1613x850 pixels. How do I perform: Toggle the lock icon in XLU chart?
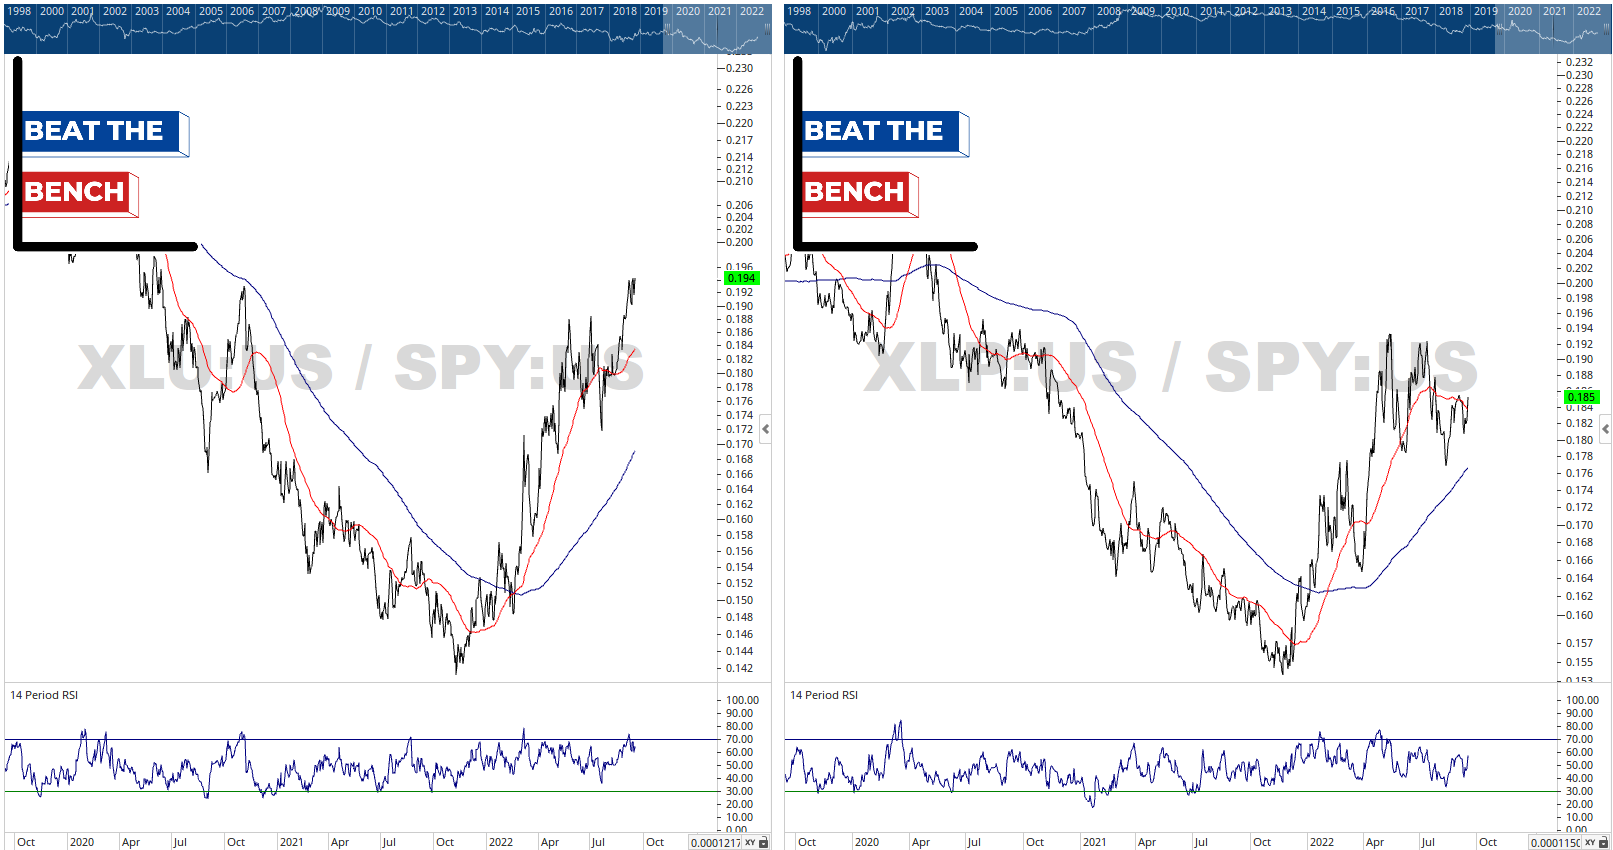[764, 843]
